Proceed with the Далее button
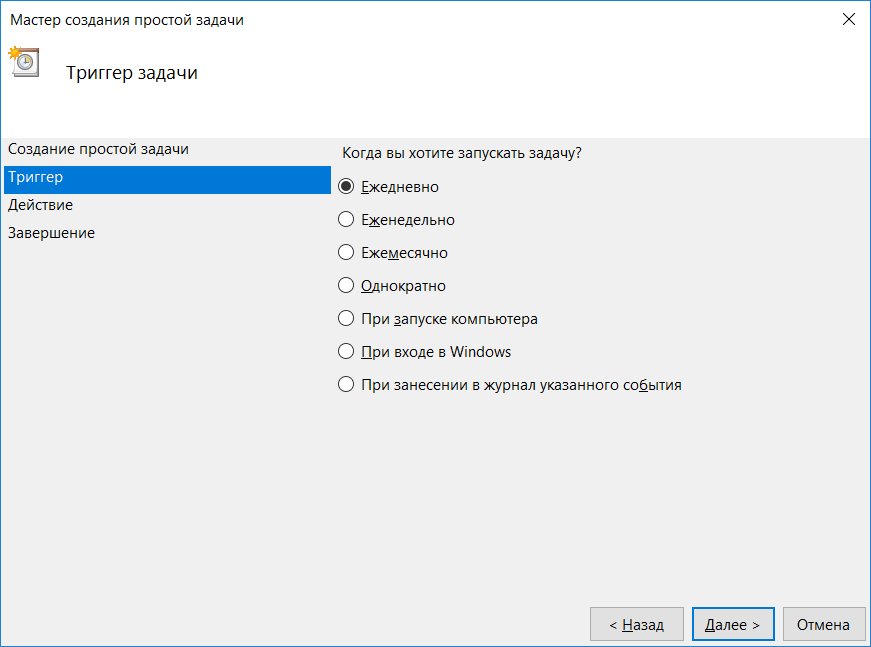871x647 pixels. [x=733, y=624]
